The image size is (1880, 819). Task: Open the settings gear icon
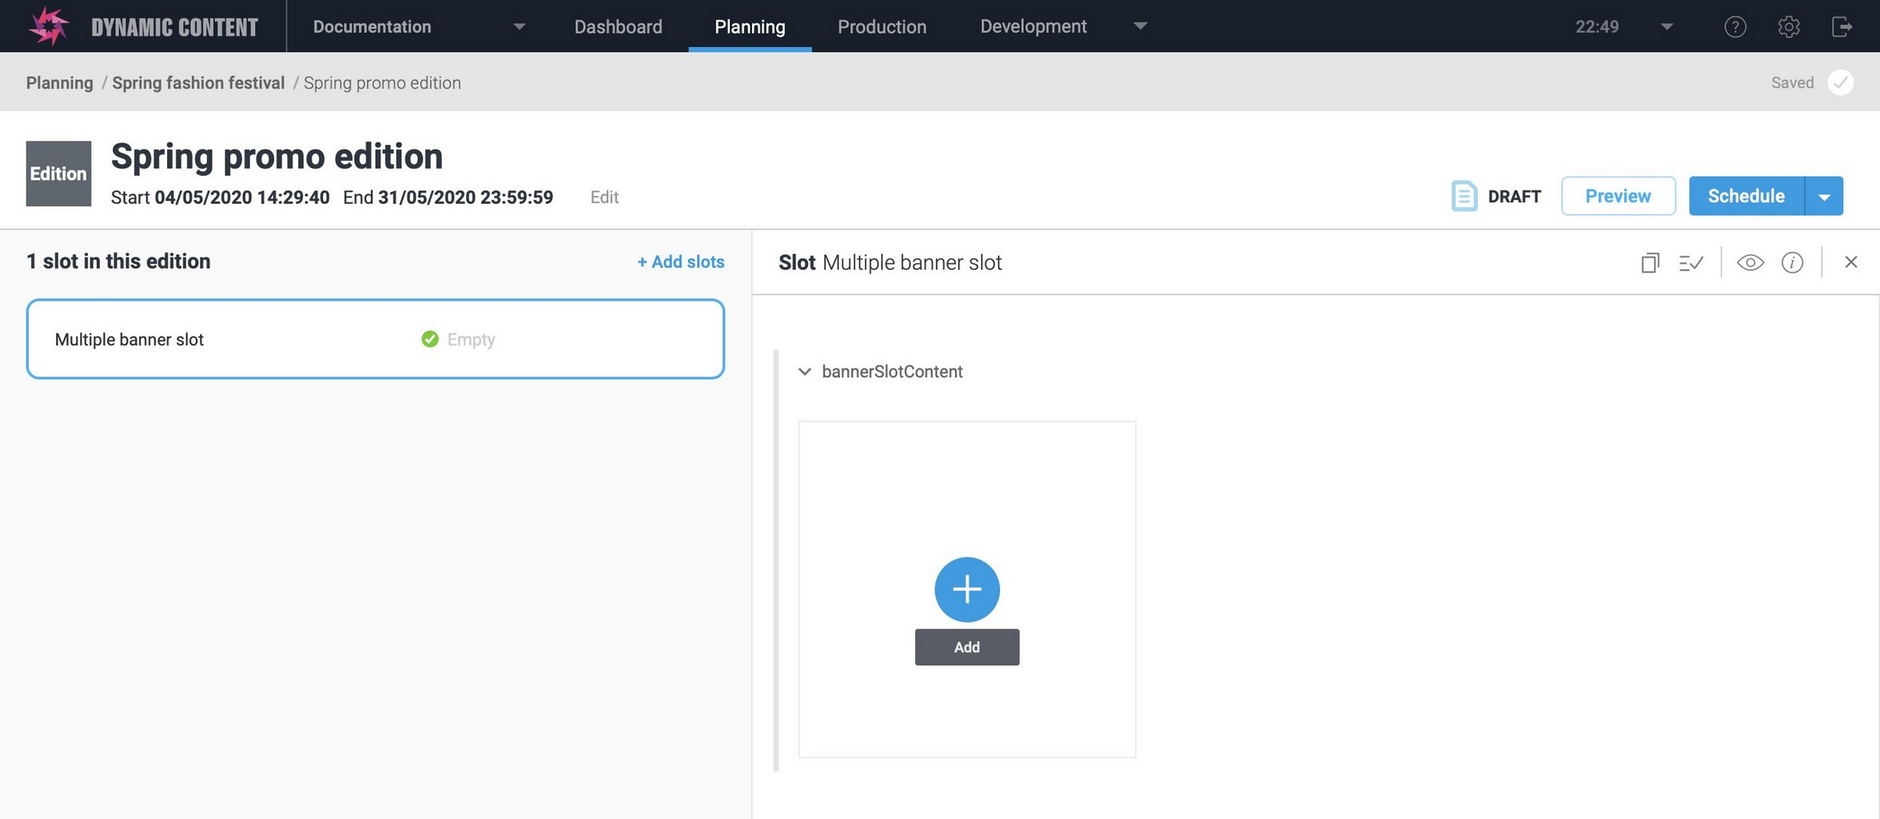[x=1788, y=27]
